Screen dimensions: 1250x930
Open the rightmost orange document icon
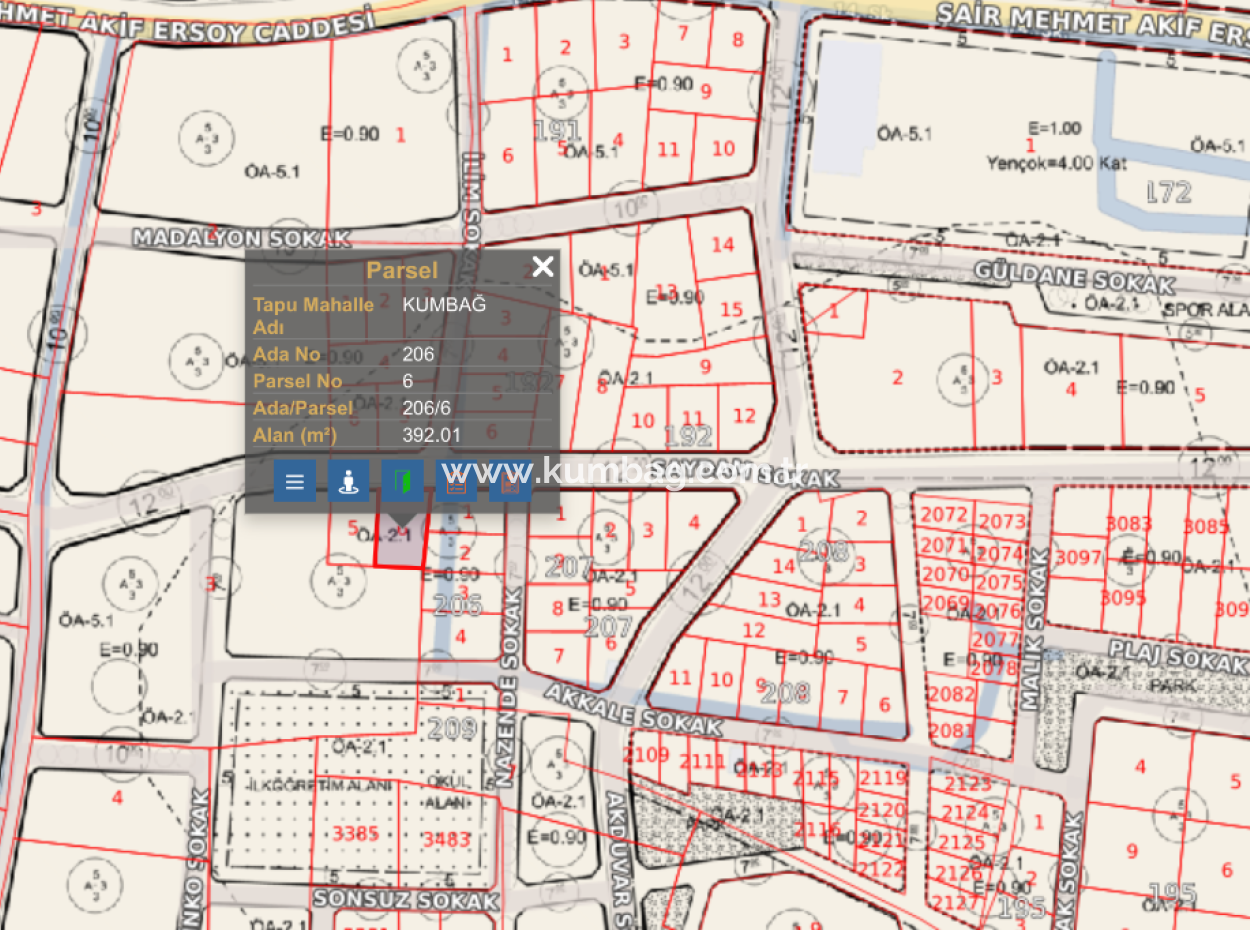pos(510,481)
